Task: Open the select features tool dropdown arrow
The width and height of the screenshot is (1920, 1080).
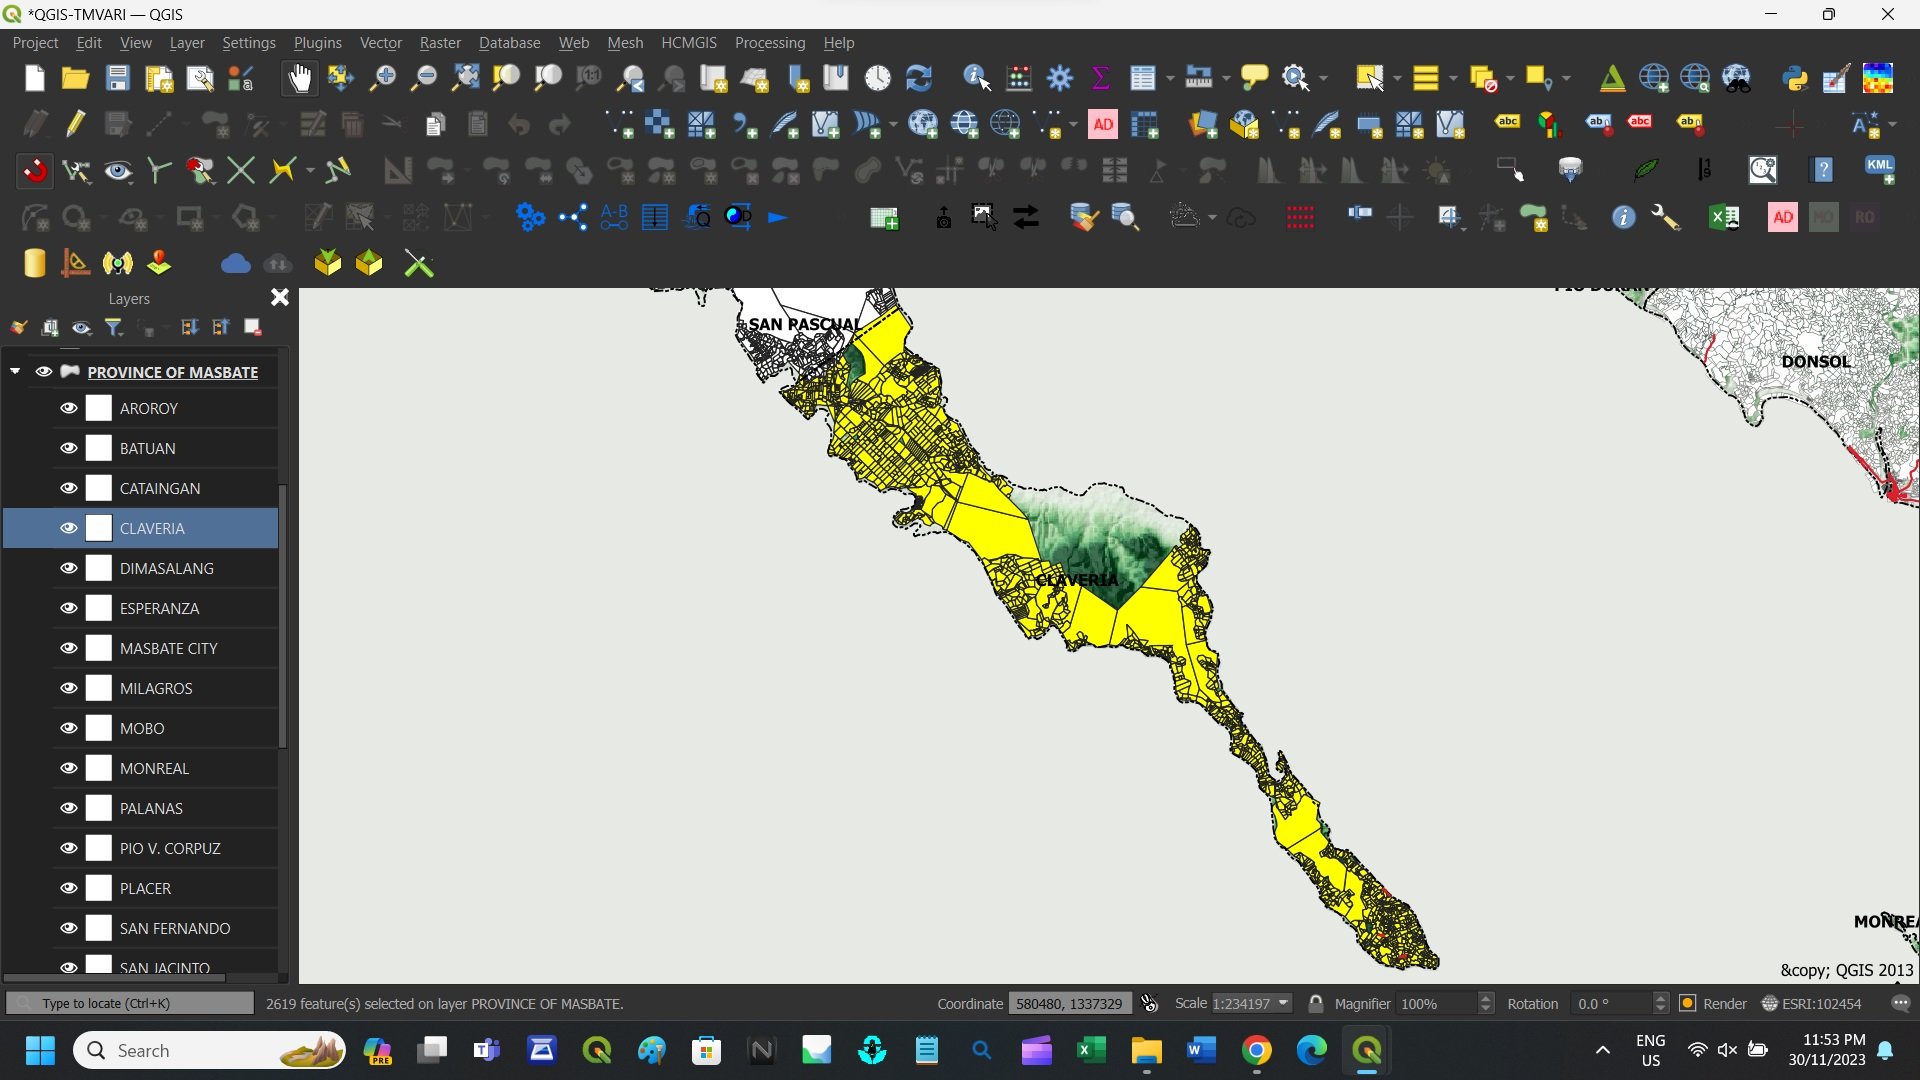Action: click(1397, 78)
